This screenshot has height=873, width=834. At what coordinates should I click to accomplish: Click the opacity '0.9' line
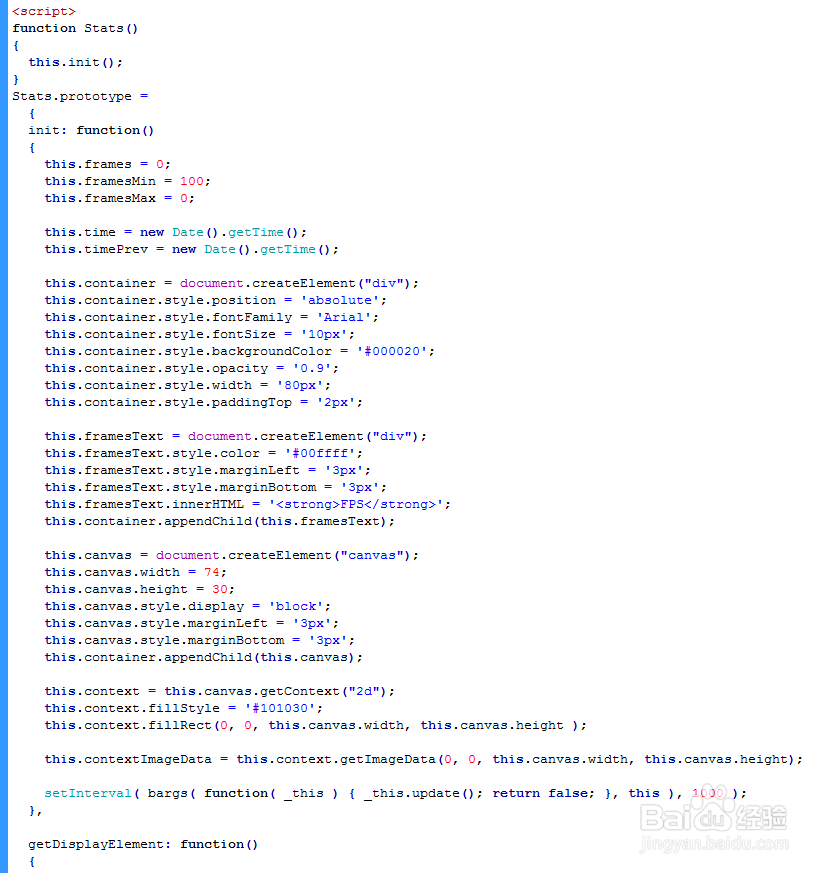[x=192, y=368]
